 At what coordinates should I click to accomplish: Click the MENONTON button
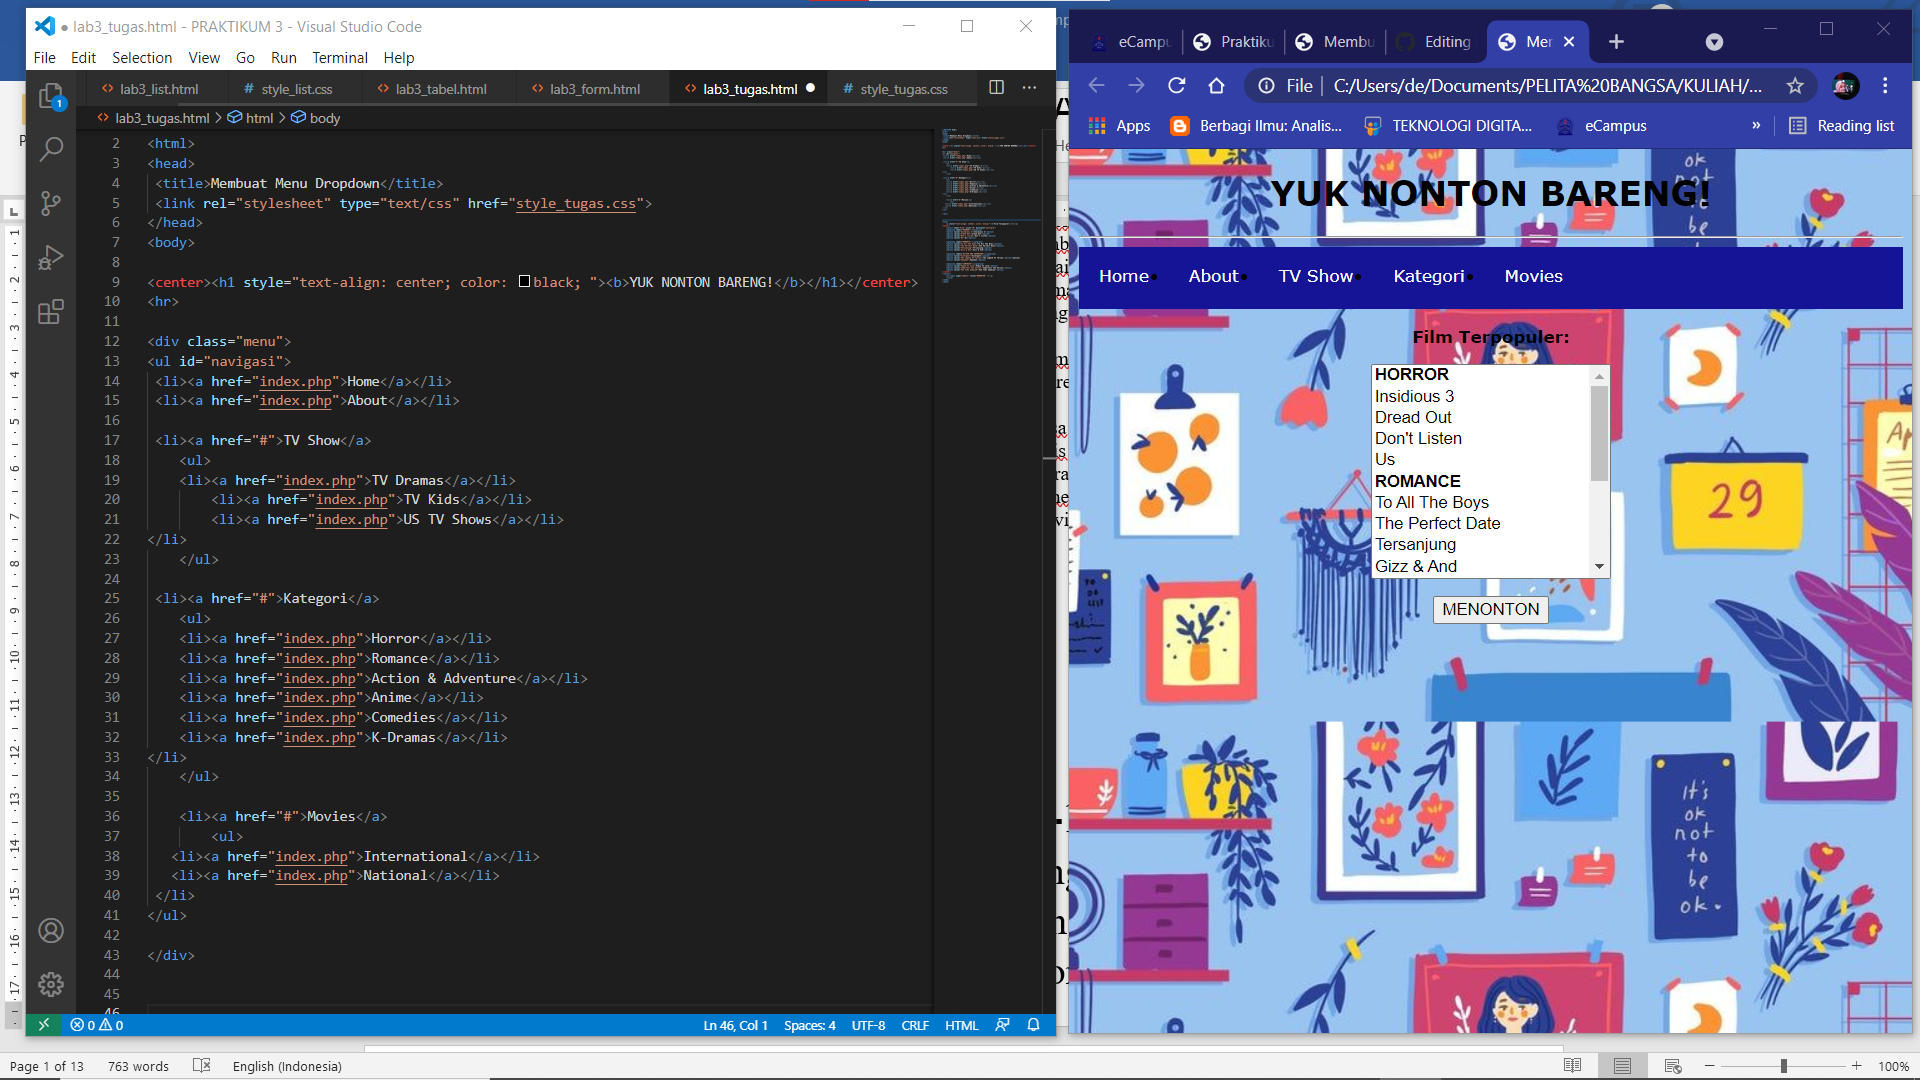(x=1489, y=609)
